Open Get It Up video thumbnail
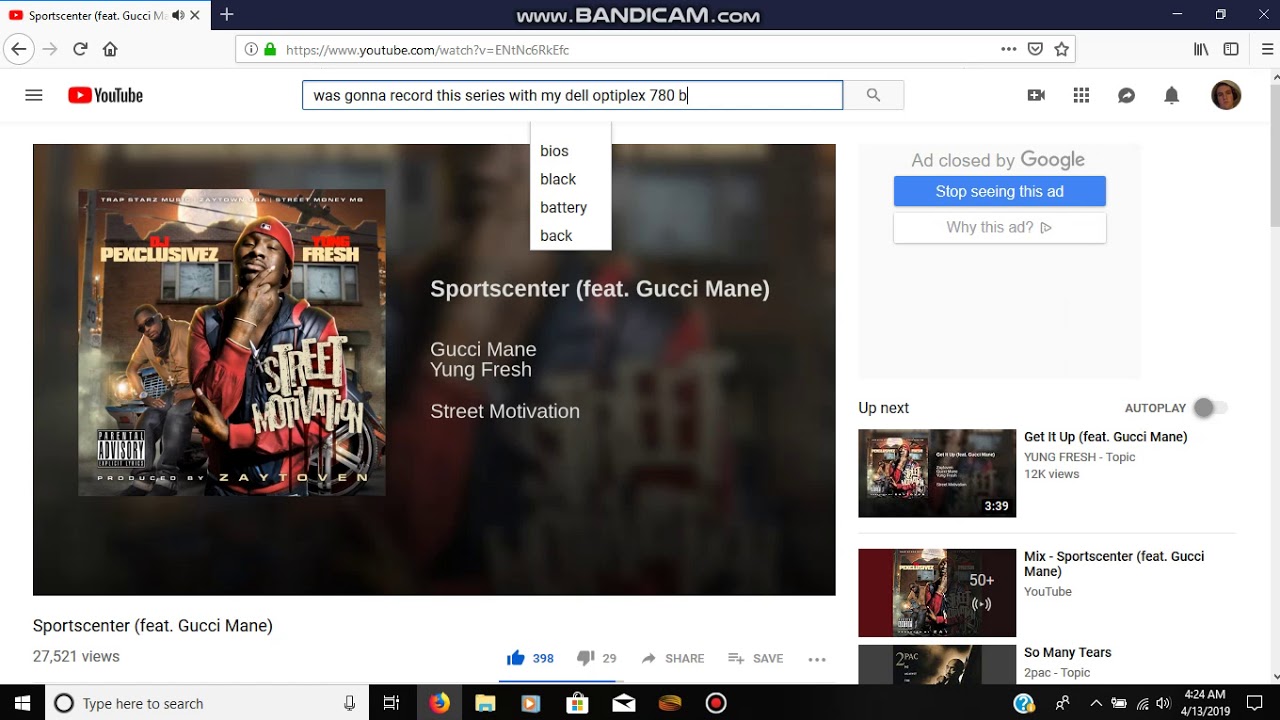 coord(937,473)
